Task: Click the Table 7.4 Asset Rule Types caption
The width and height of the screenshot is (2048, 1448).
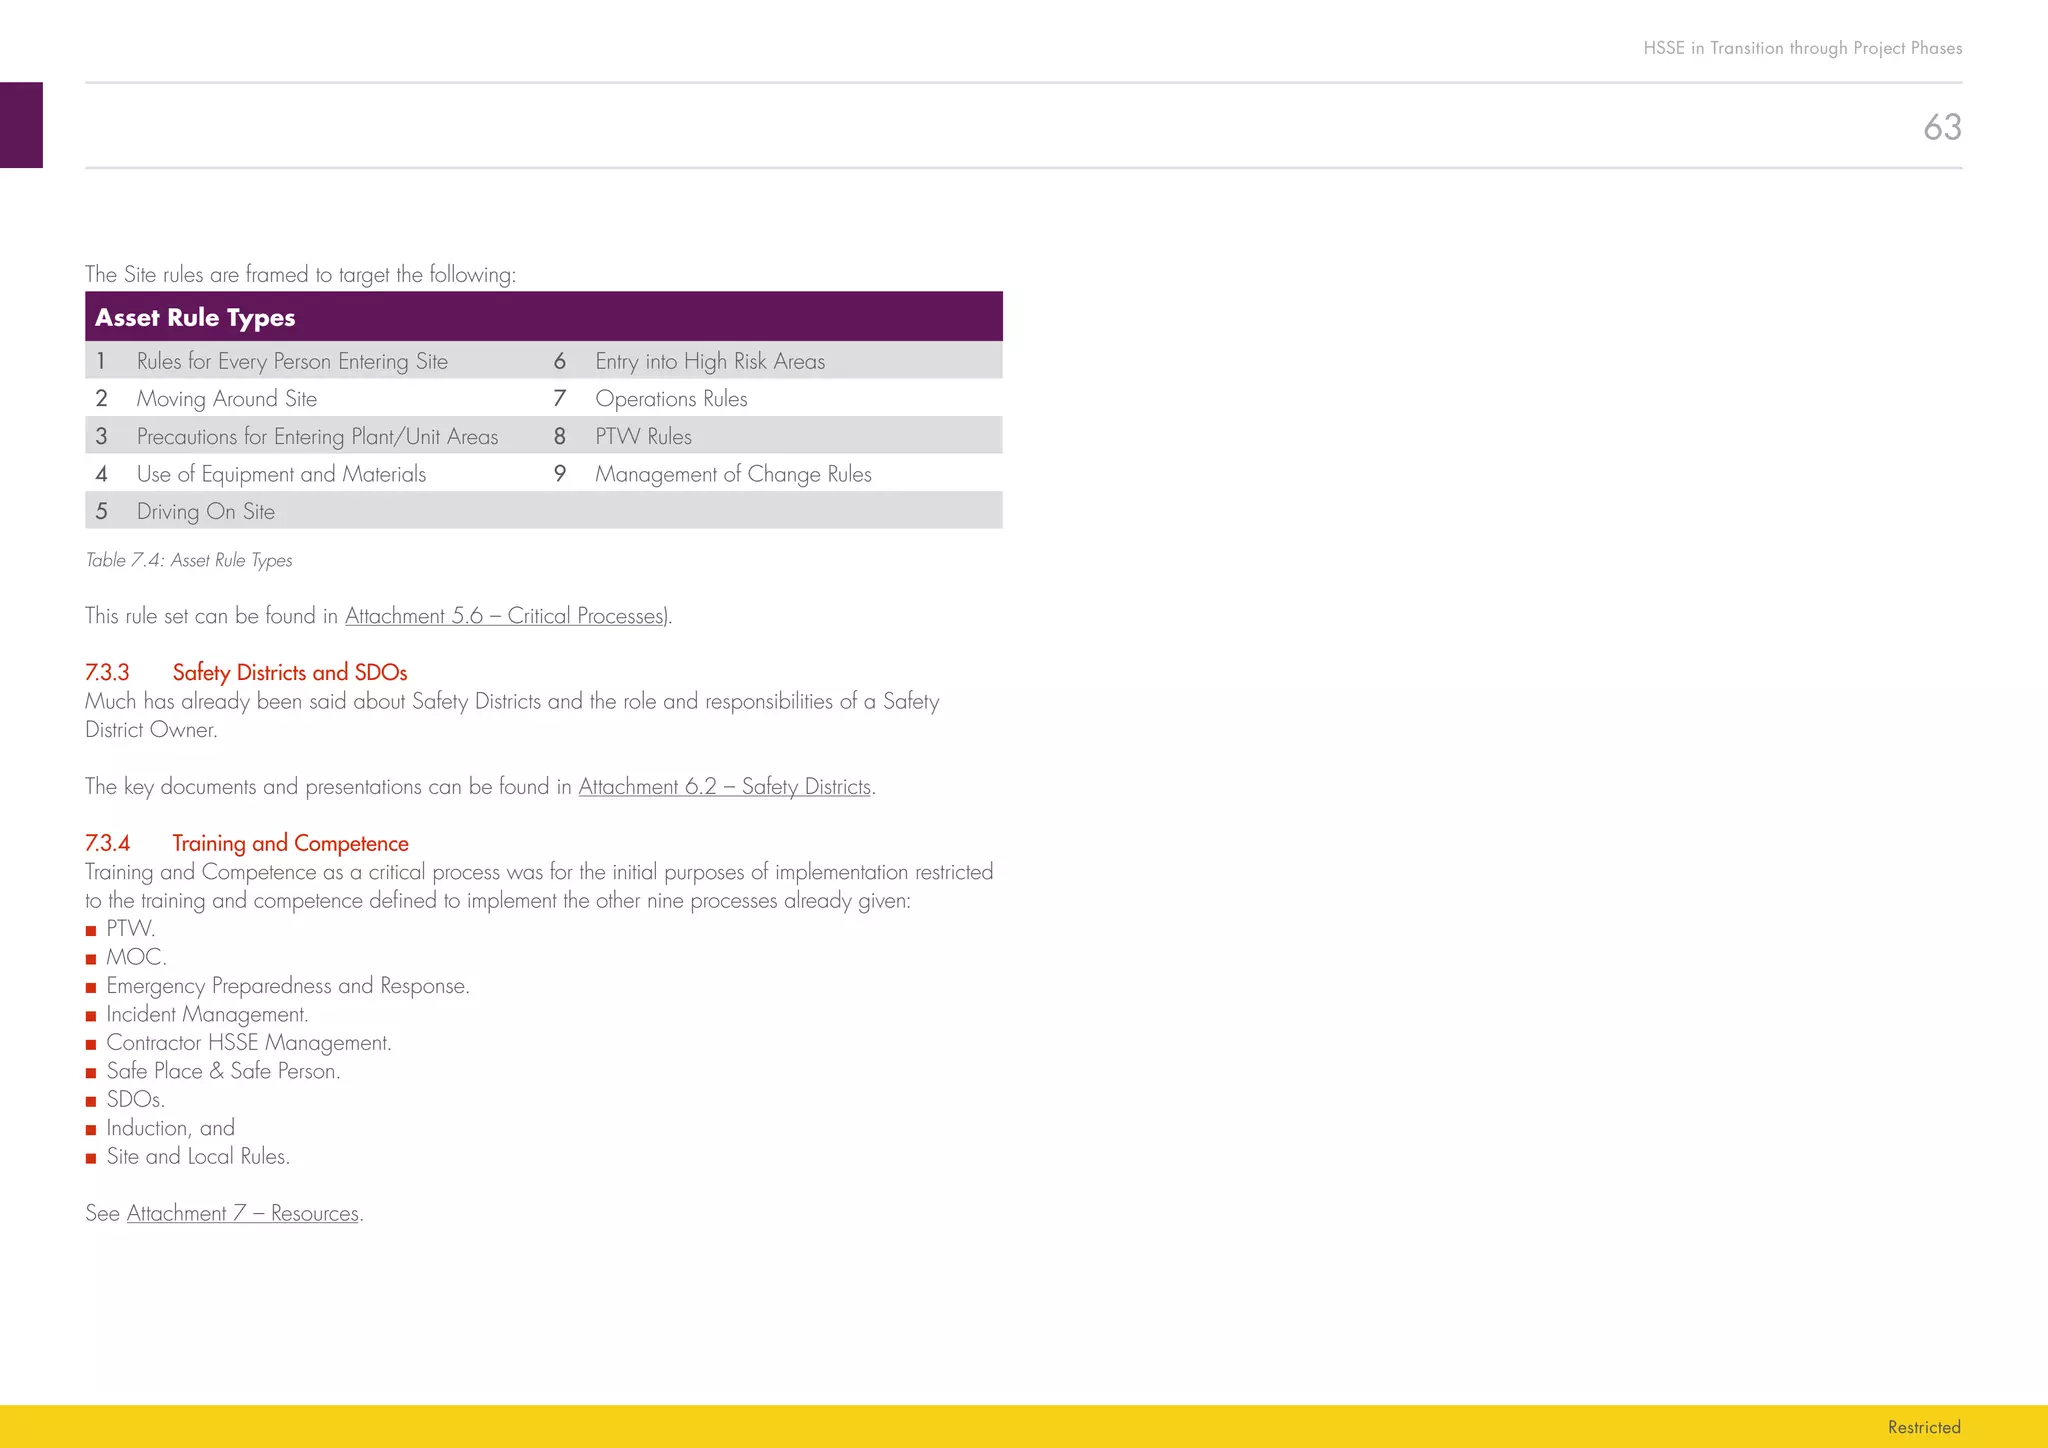Action: tap(189, 560)
